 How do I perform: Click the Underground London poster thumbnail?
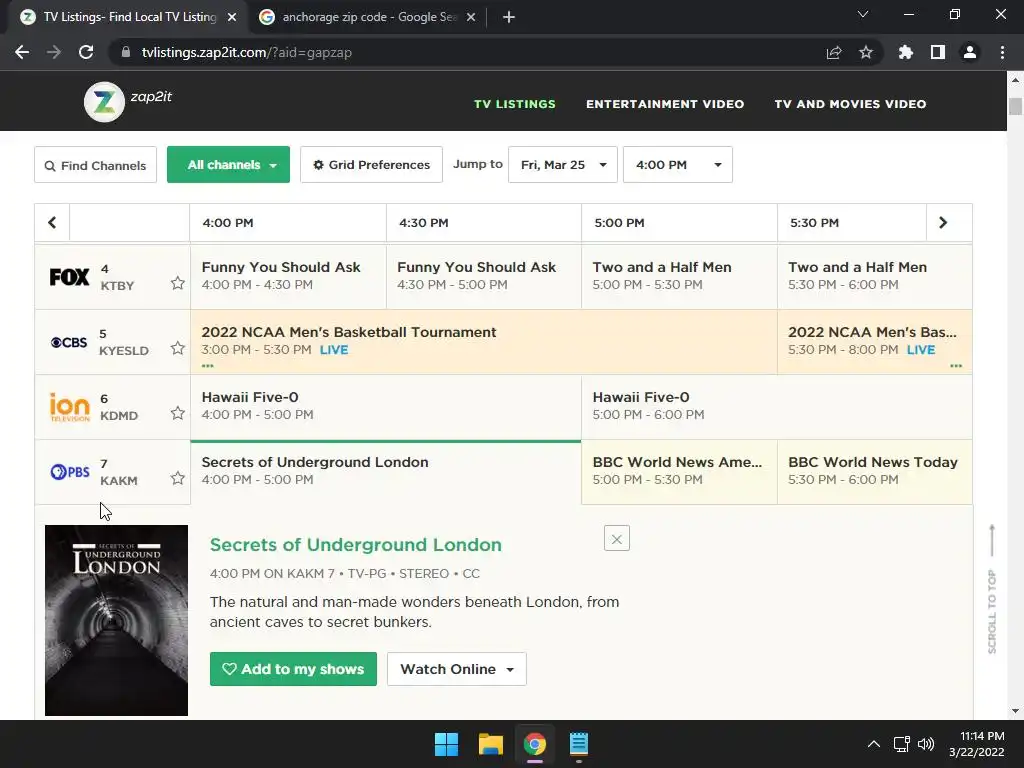tap(116, 620)
